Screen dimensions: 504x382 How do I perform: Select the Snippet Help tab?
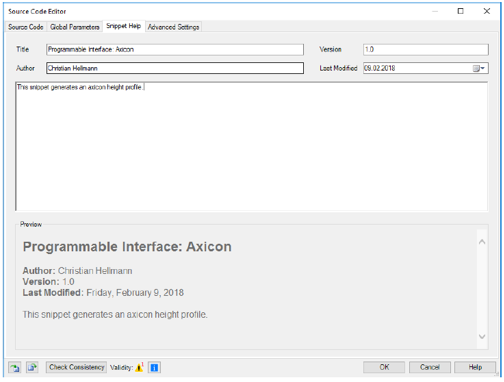click(124, 26)
